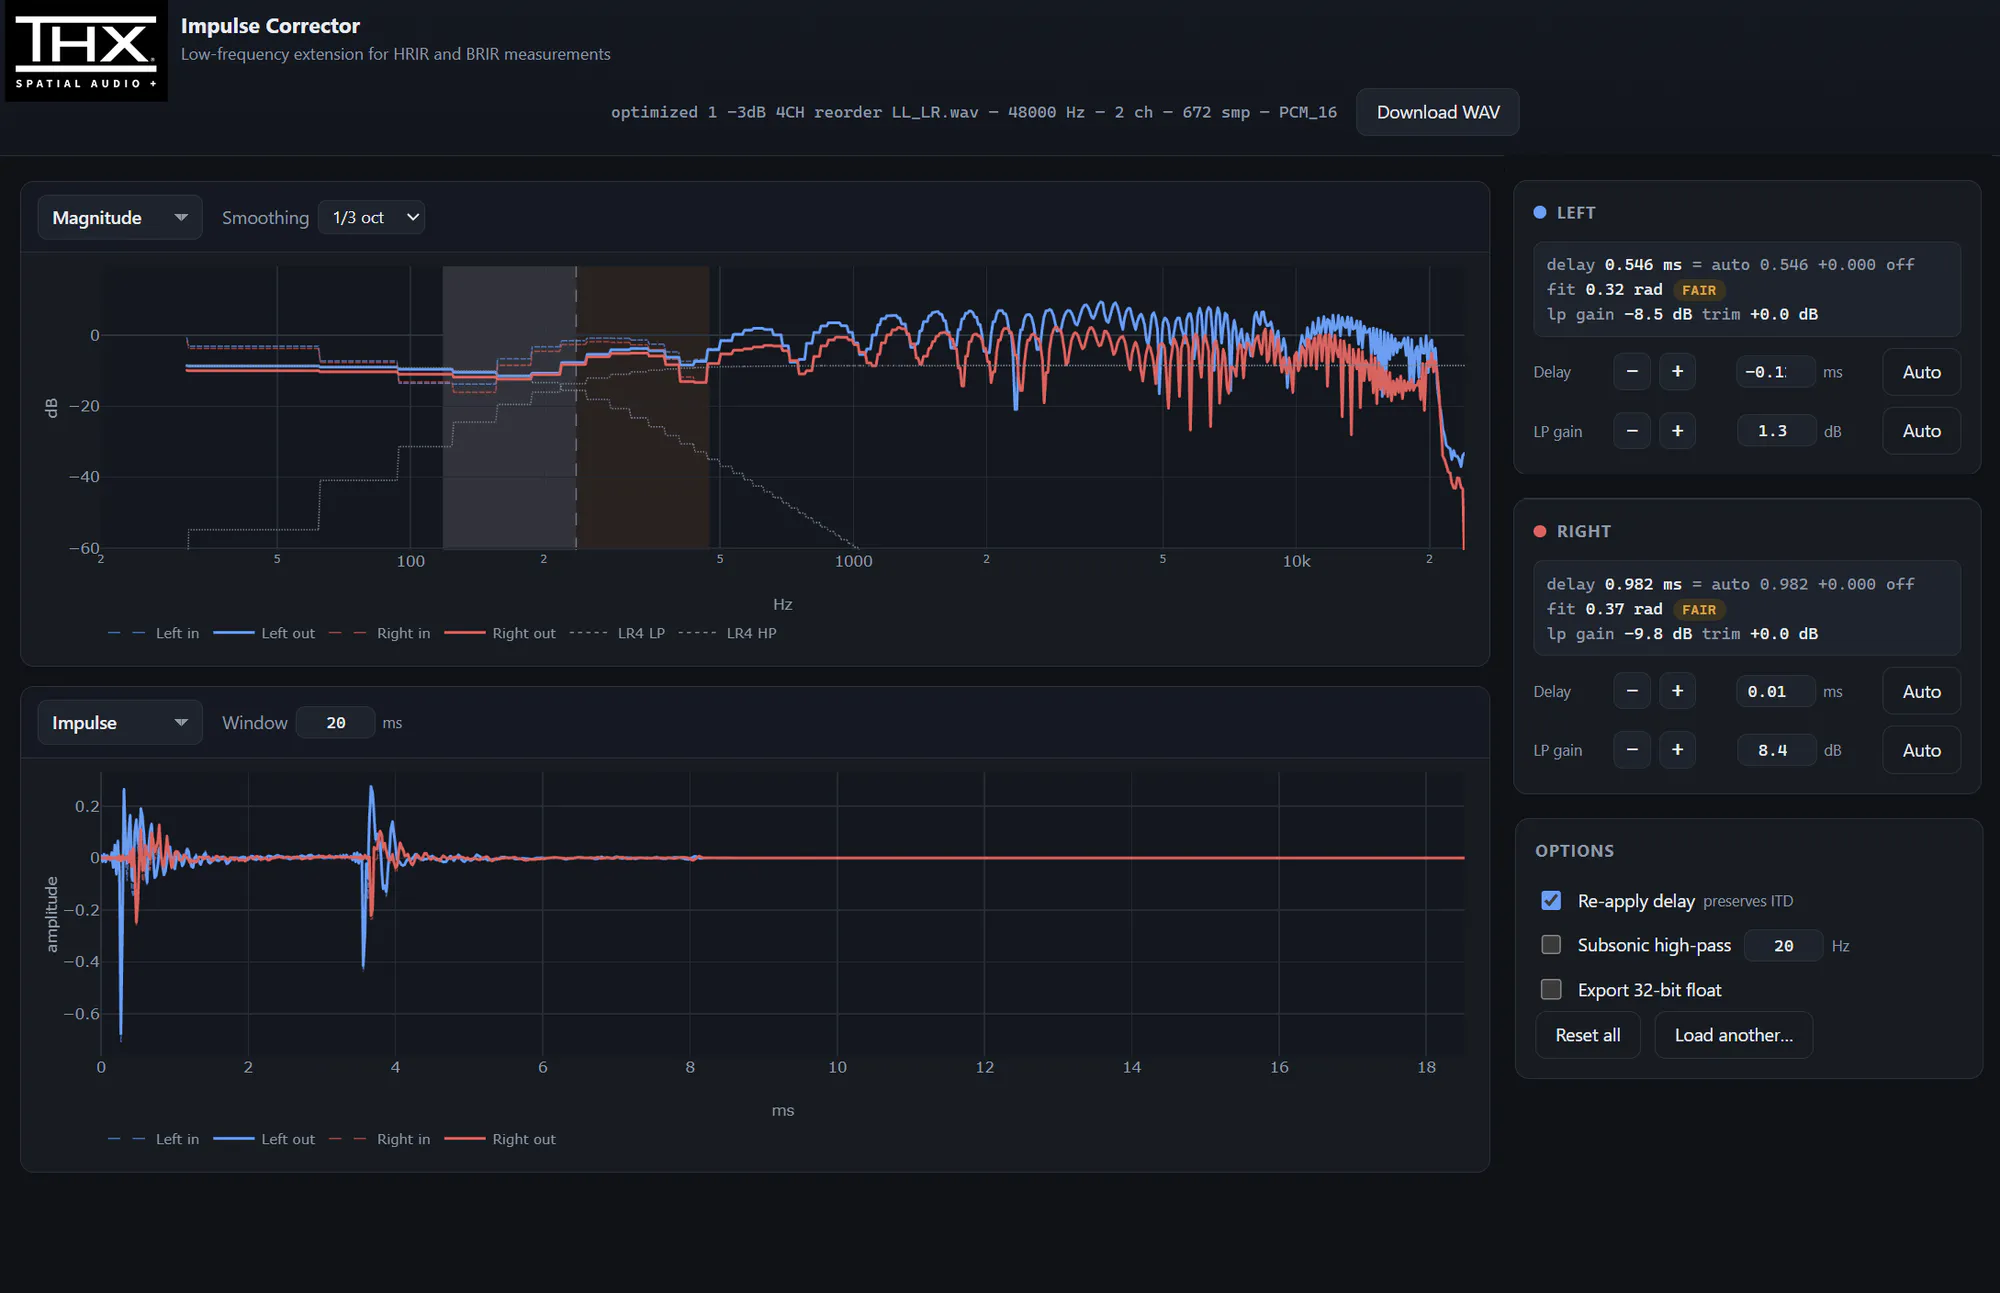The image size is (2000, 1293).
Task: Click the FAIR badge in RIGHT panel
Action: (x=1698, y=609)
